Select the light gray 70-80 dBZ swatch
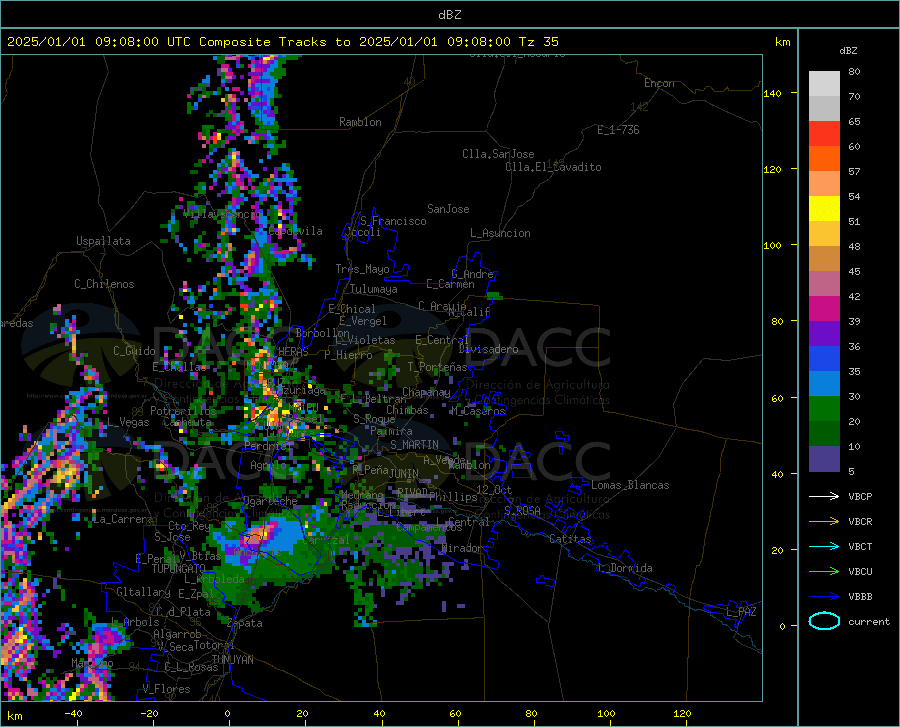Screen dimensions: 900x727 [x=824, y=84]
